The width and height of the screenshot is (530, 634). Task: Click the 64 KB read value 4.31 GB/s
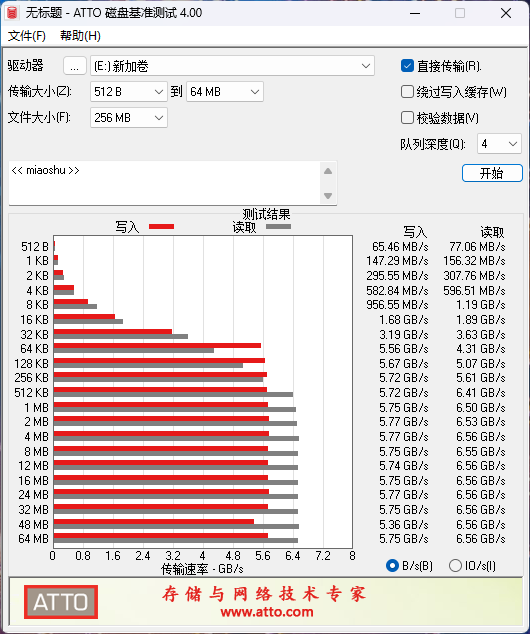pos(481,349)
